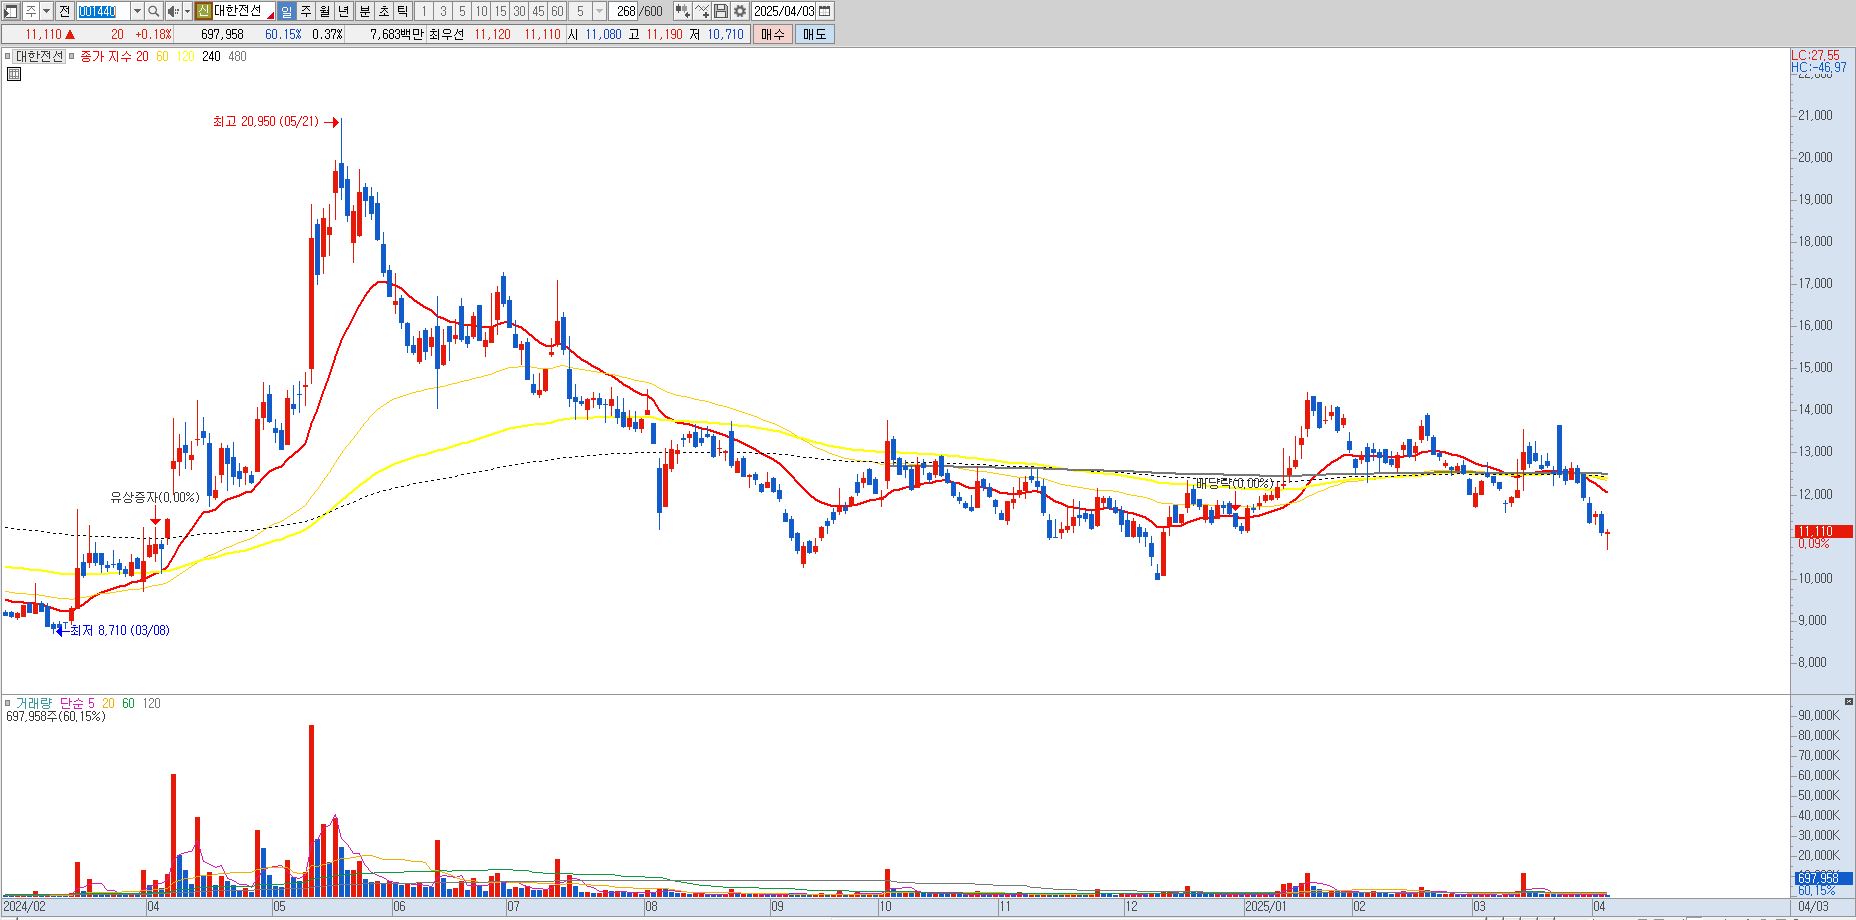Click the 주 stock-type selector button
This screenshot has width=1856, height=920.
[31, 11]
